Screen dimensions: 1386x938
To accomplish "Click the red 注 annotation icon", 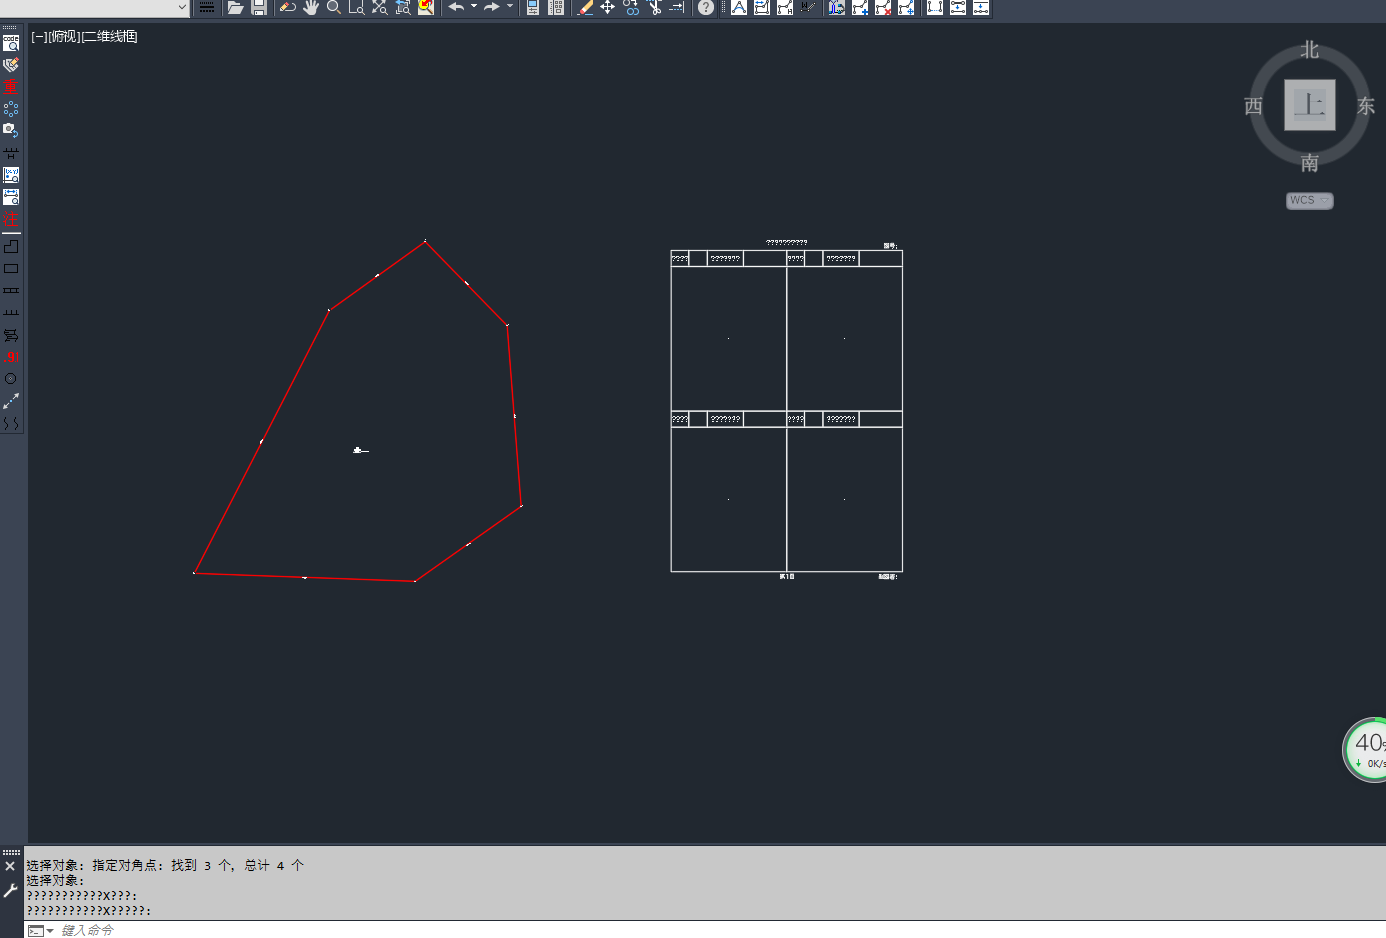I will [11, 218].
